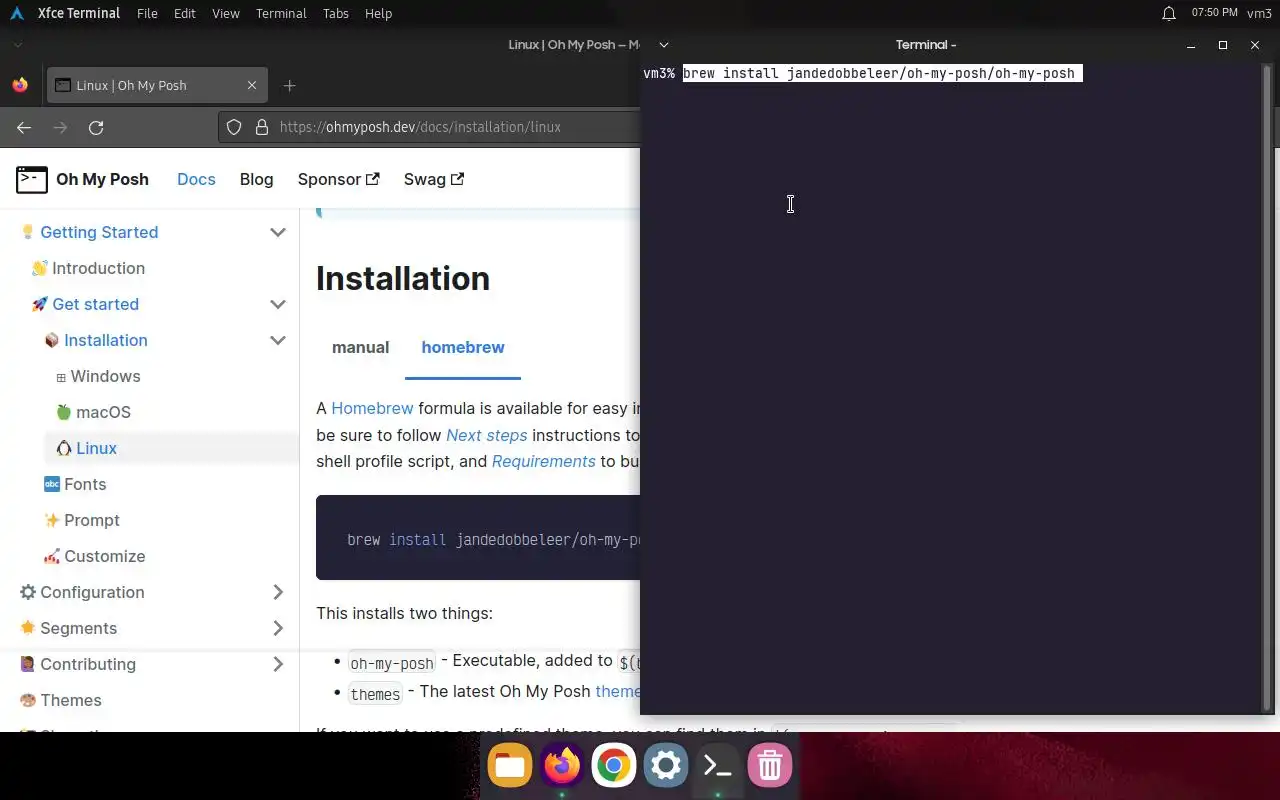Open the Edit menu in Xfce Terminal
The height and width of the screenshot is (800, 1280).
pyautogui.click(x=184, y=13)
